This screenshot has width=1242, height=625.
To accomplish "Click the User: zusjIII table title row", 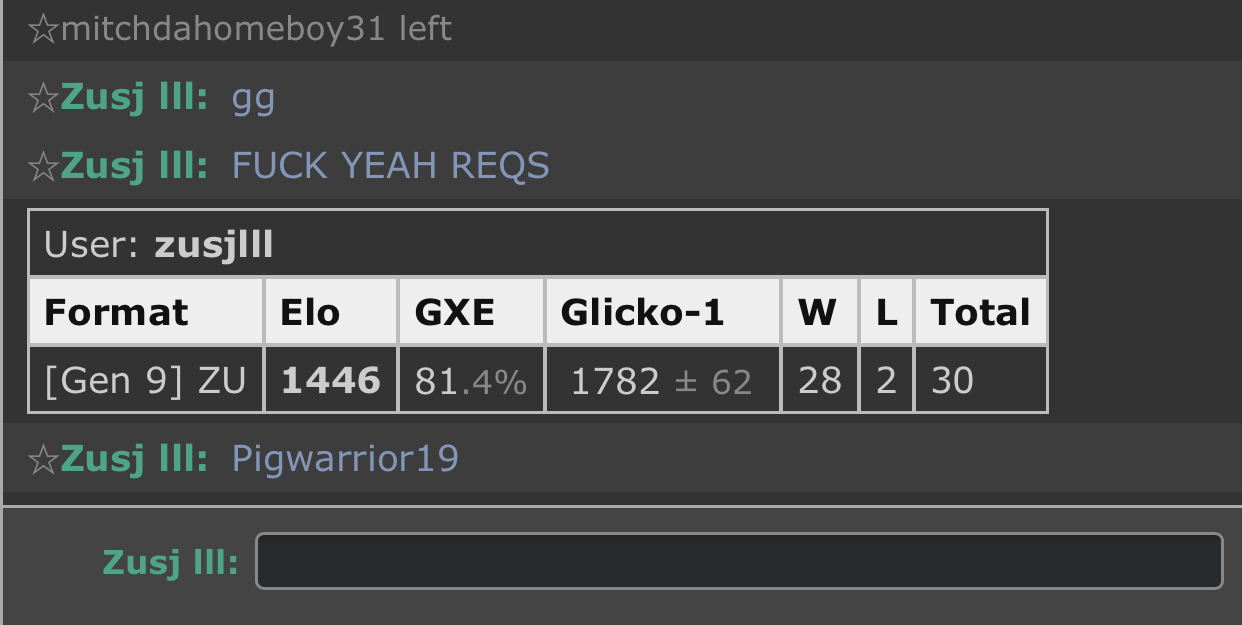I will point(538,244).
